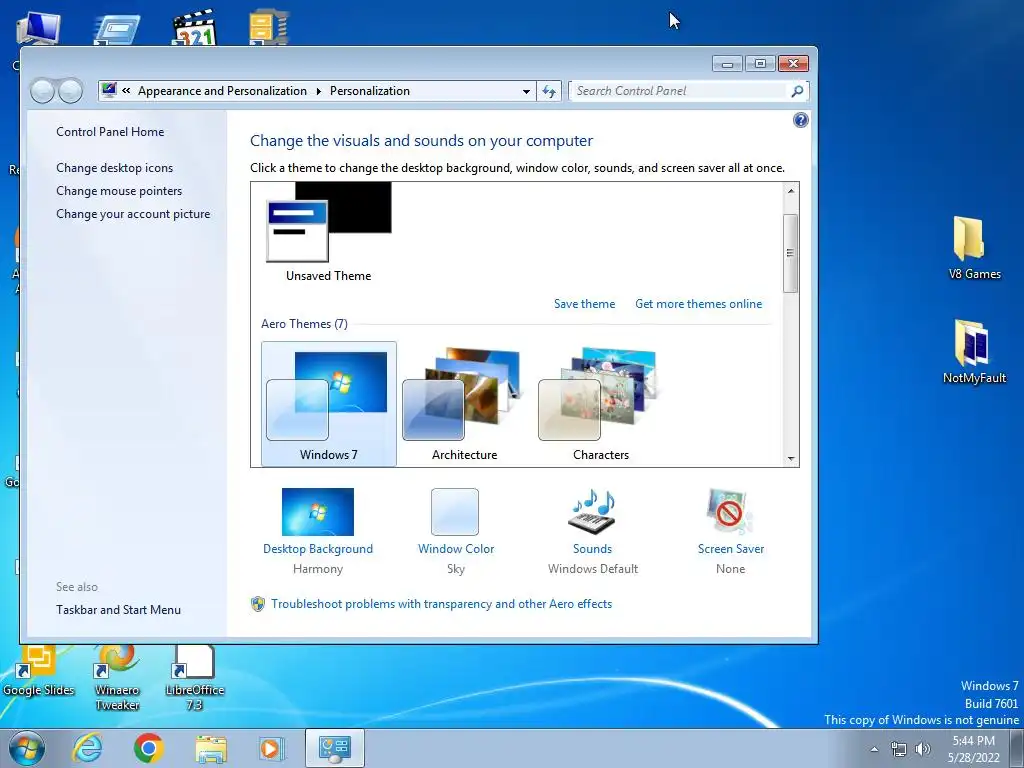
Task: Select the Unsaved Theme thumbnail
Action: click(328, 232)
